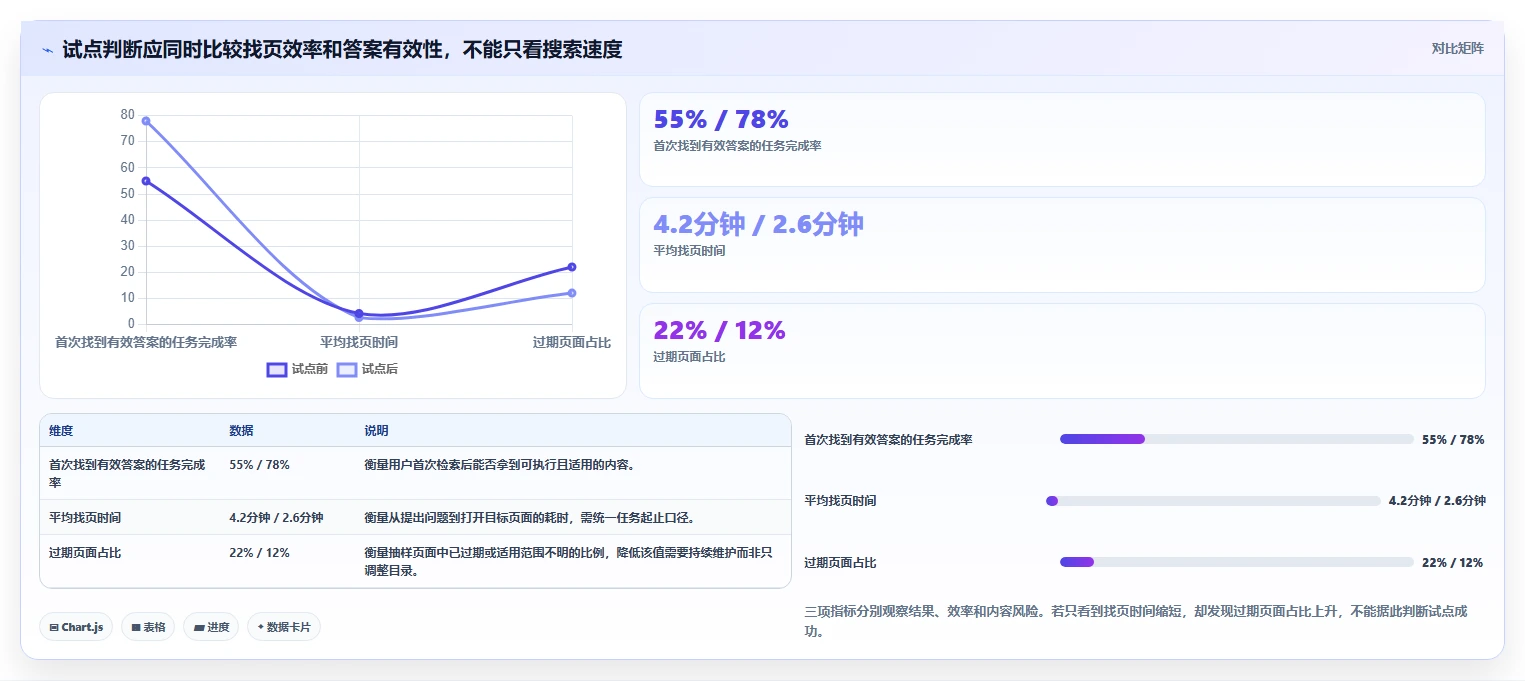Click the header title 试点判断应同时比较找页效率
The width and height of the screenshot is (1525, 681).
pyautogui.click(x=342, y=49)
